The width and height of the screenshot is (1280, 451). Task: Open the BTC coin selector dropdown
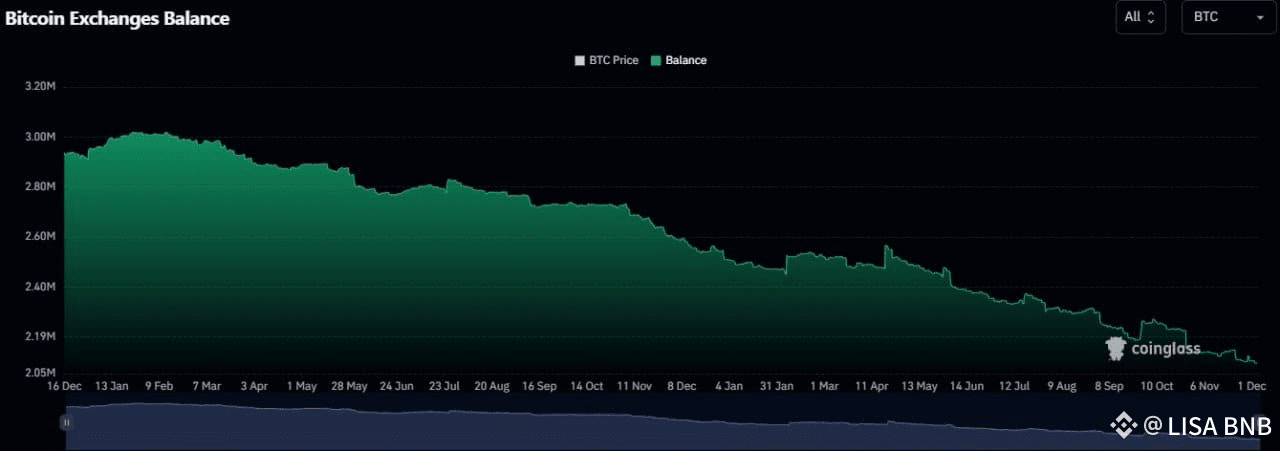coord(1229,17)
